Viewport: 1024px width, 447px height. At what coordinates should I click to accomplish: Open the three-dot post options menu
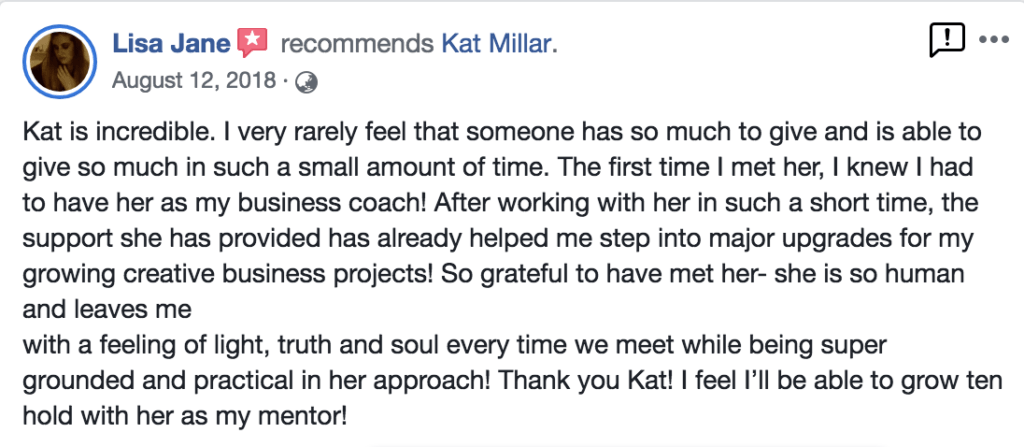[x=994, y=41]
